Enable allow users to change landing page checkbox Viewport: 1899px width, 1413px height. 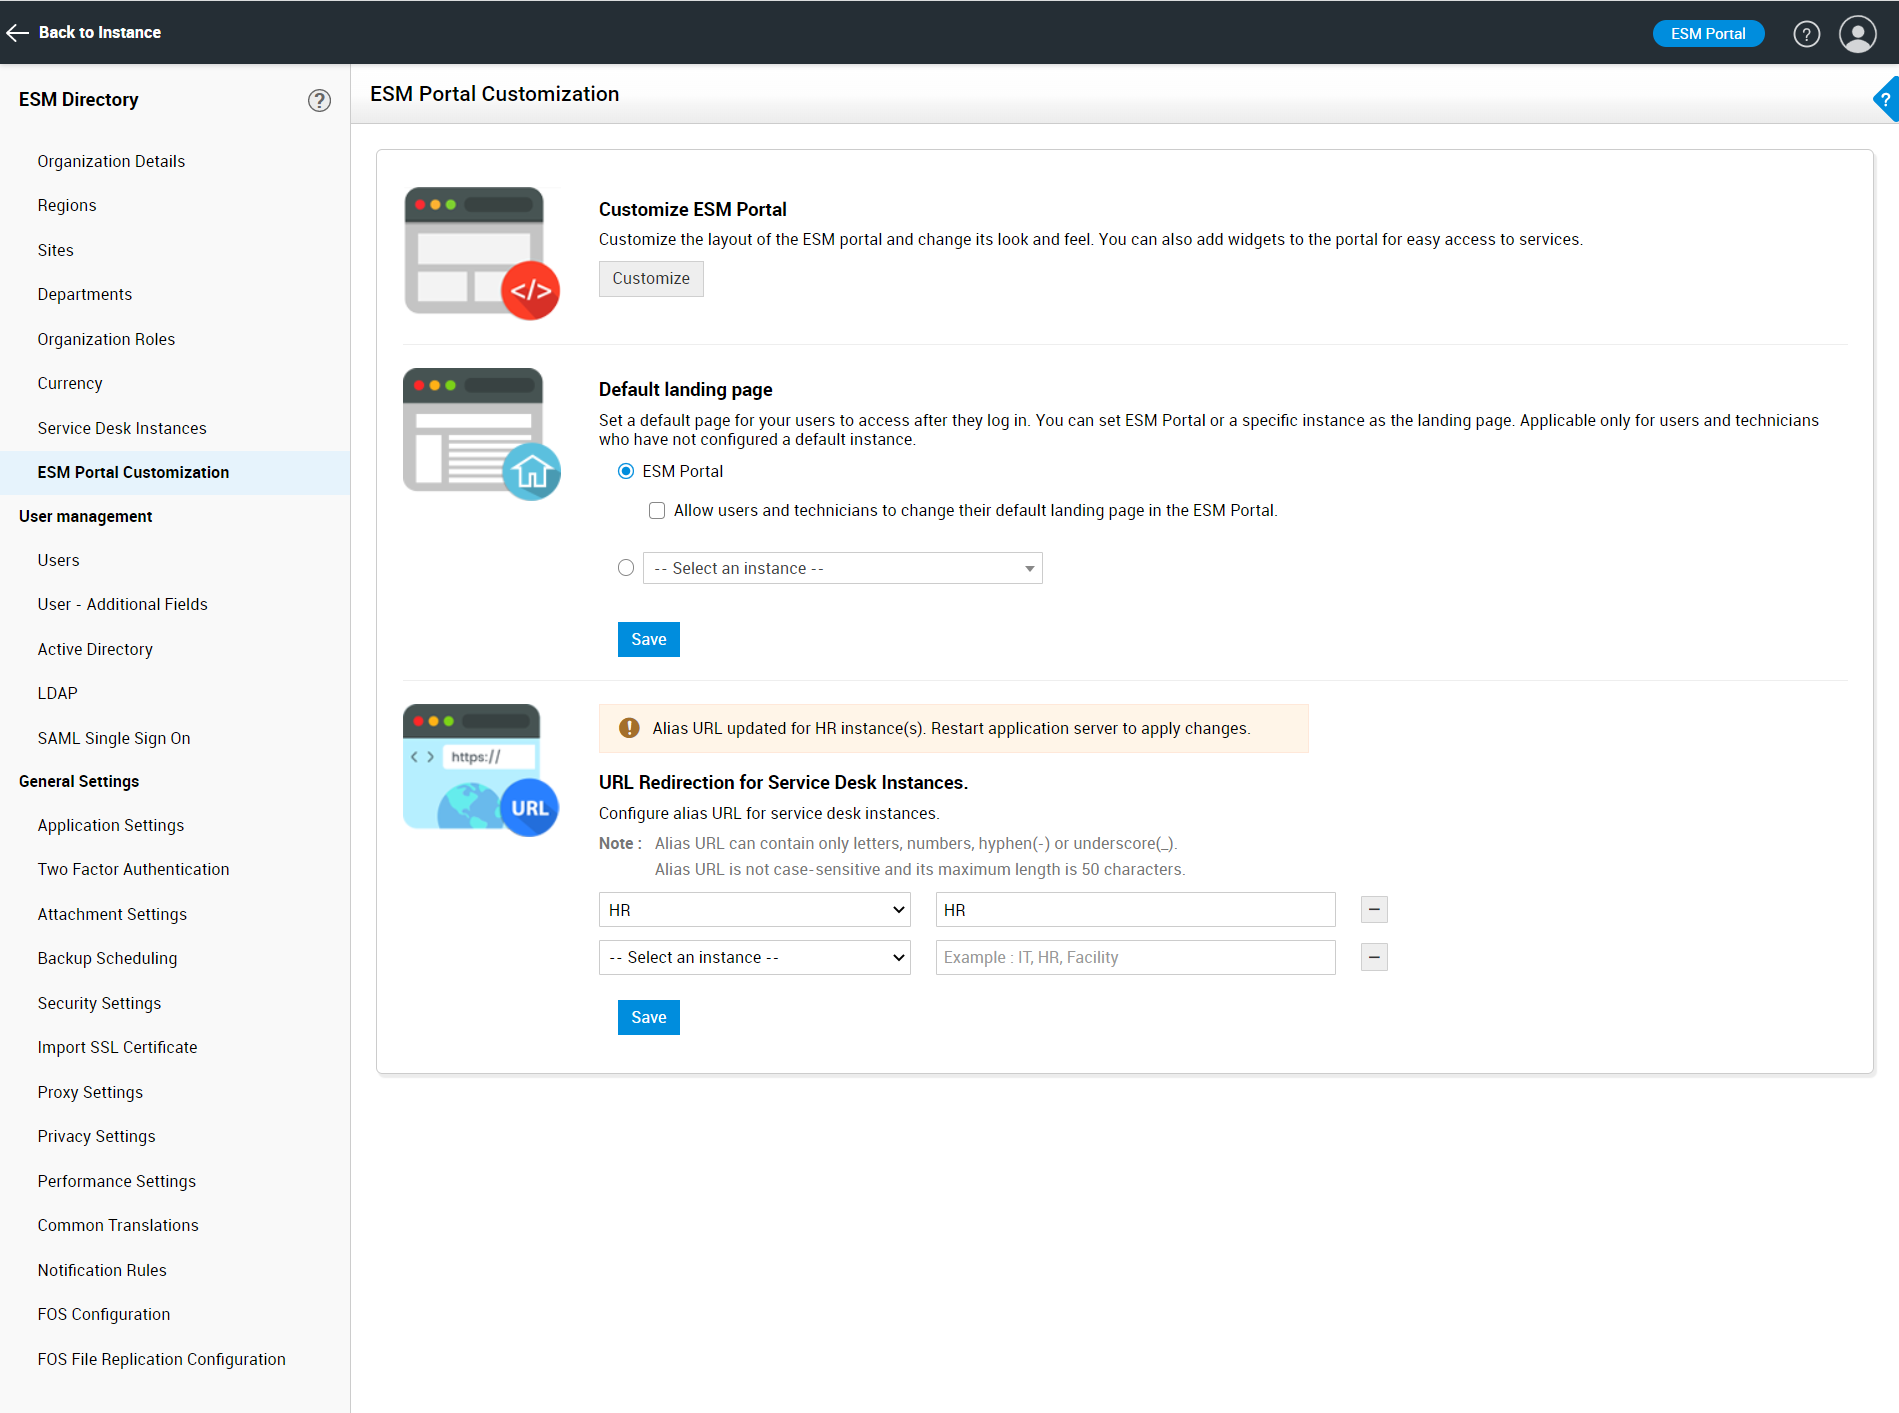click(657, 511)
